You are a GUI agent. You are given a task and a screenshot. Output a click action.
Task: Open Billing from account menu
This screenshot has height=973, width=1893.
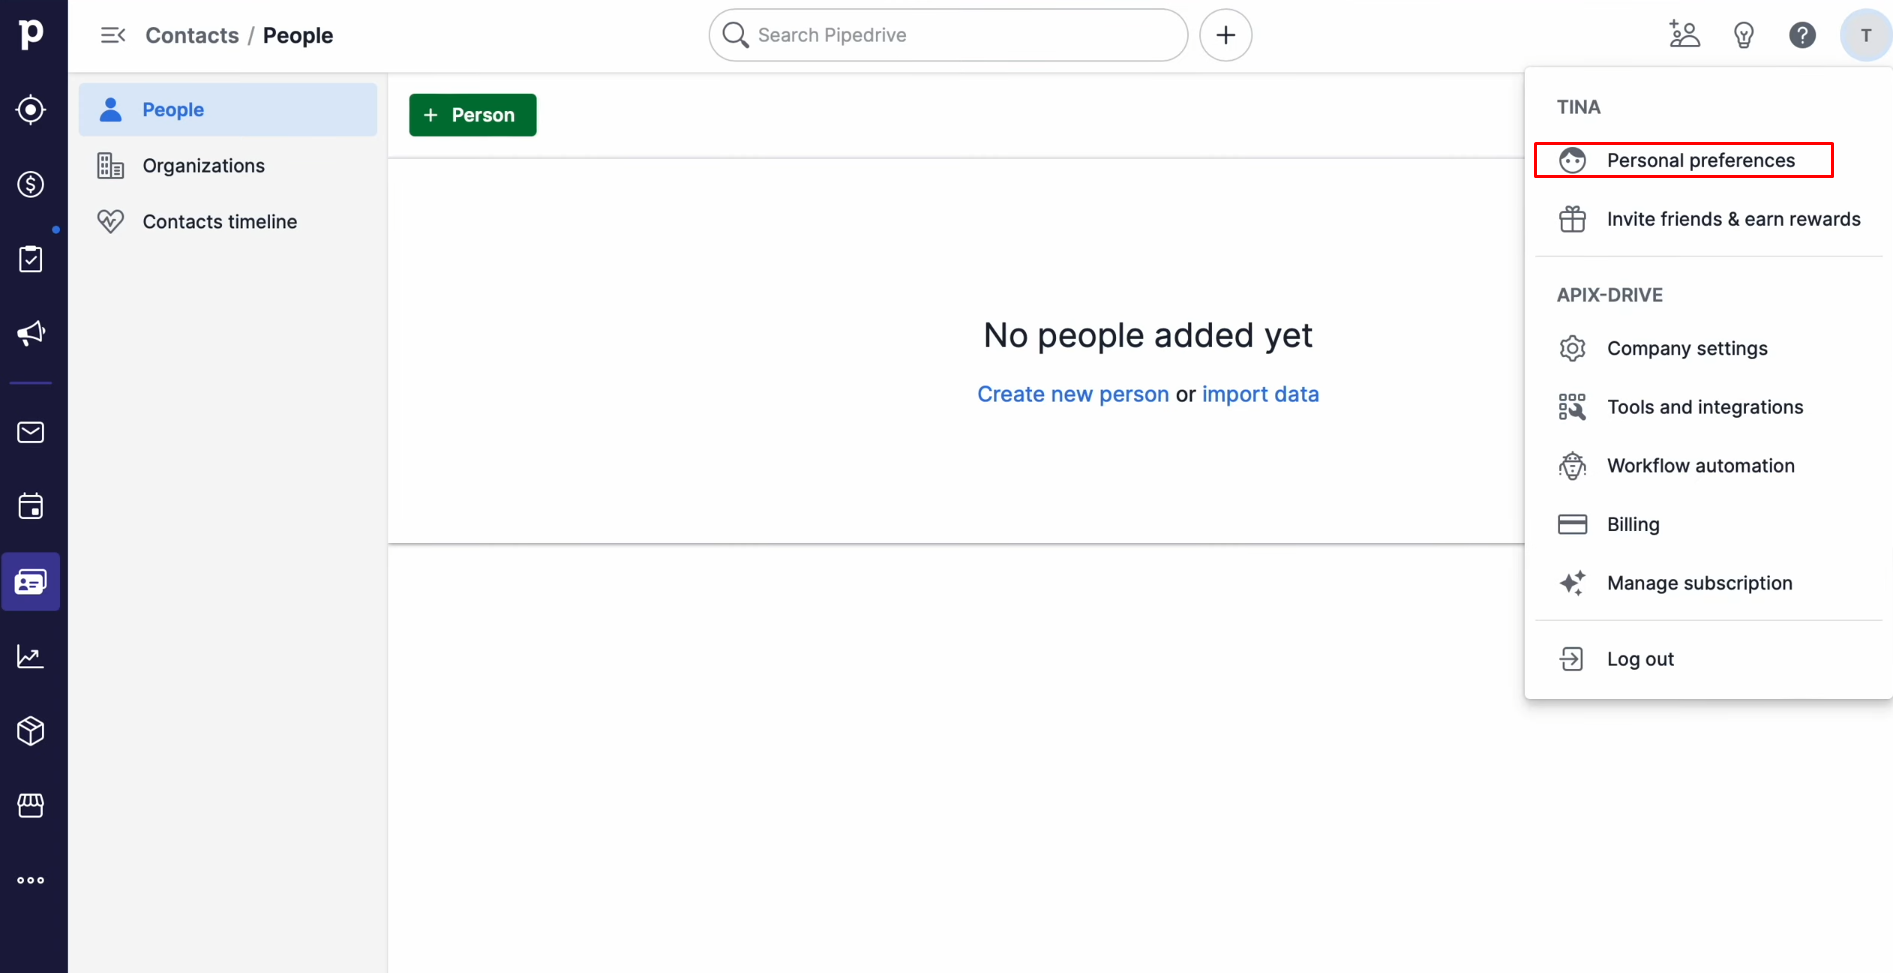pyautogui.click(x=1709, y=524)
